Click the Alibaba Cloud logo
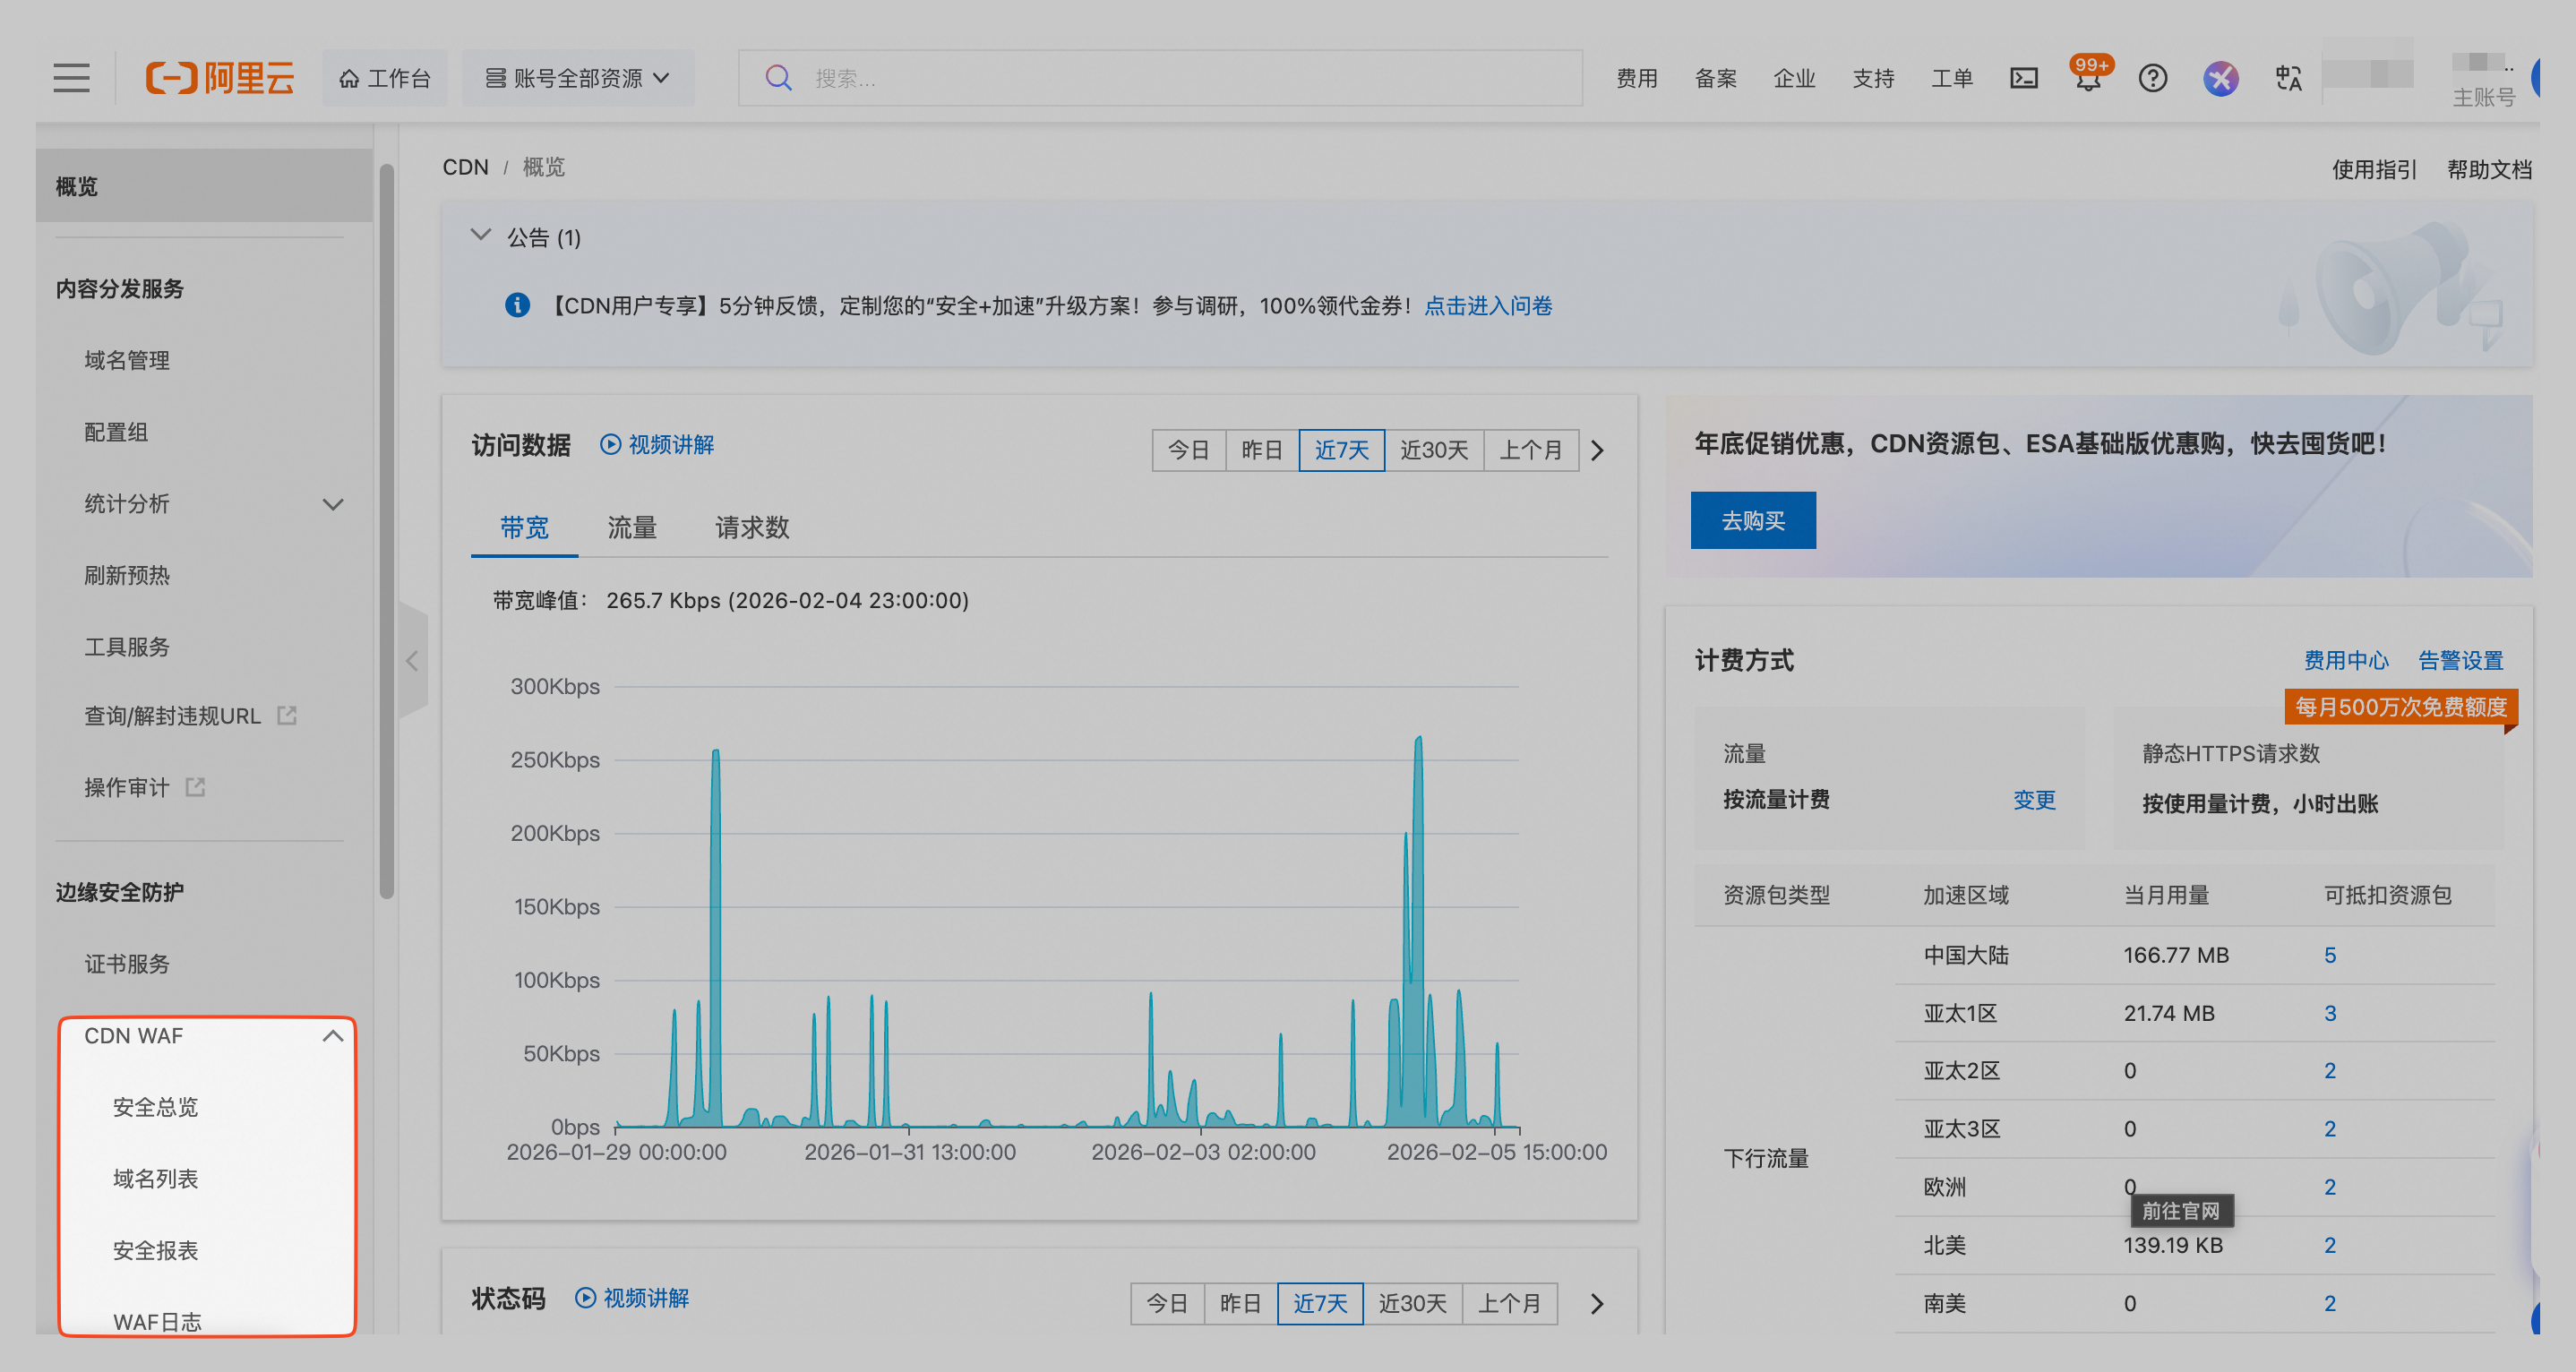This screenshot has width=2576, height=1372. (x=220, y=78)
